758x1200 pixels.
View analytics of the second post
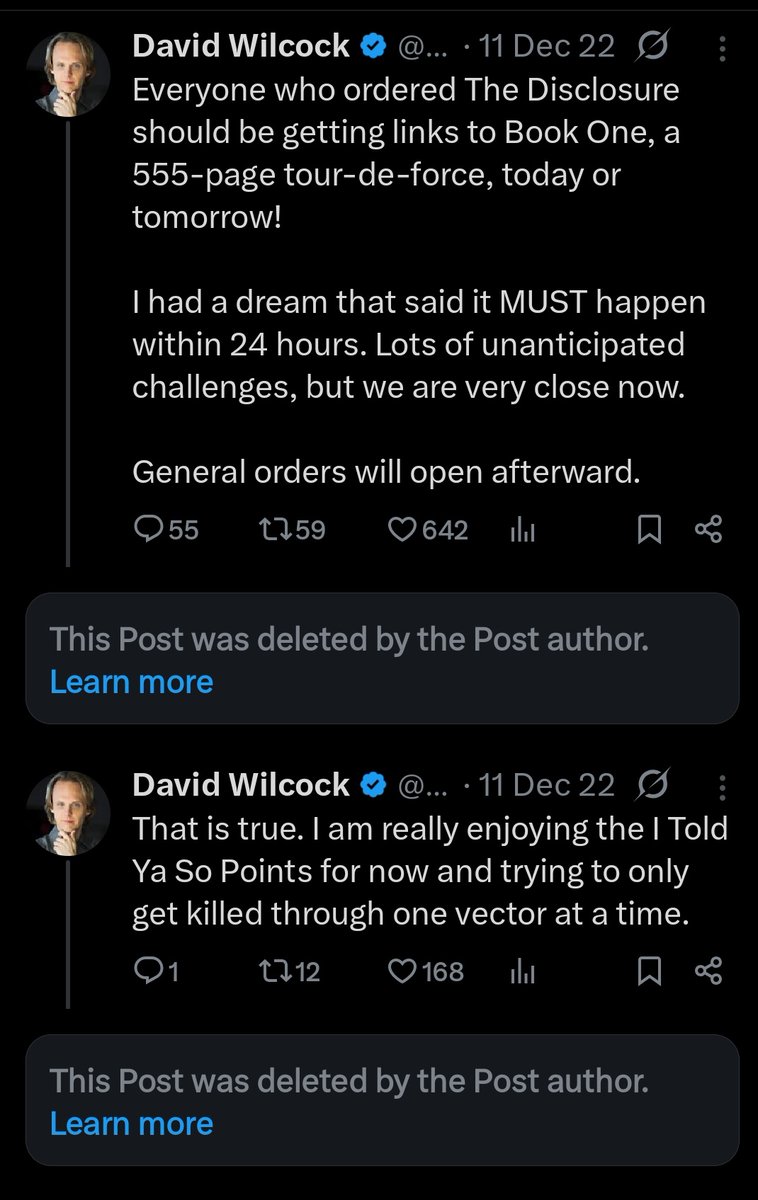pyautogui.click(x=524, y=971)
